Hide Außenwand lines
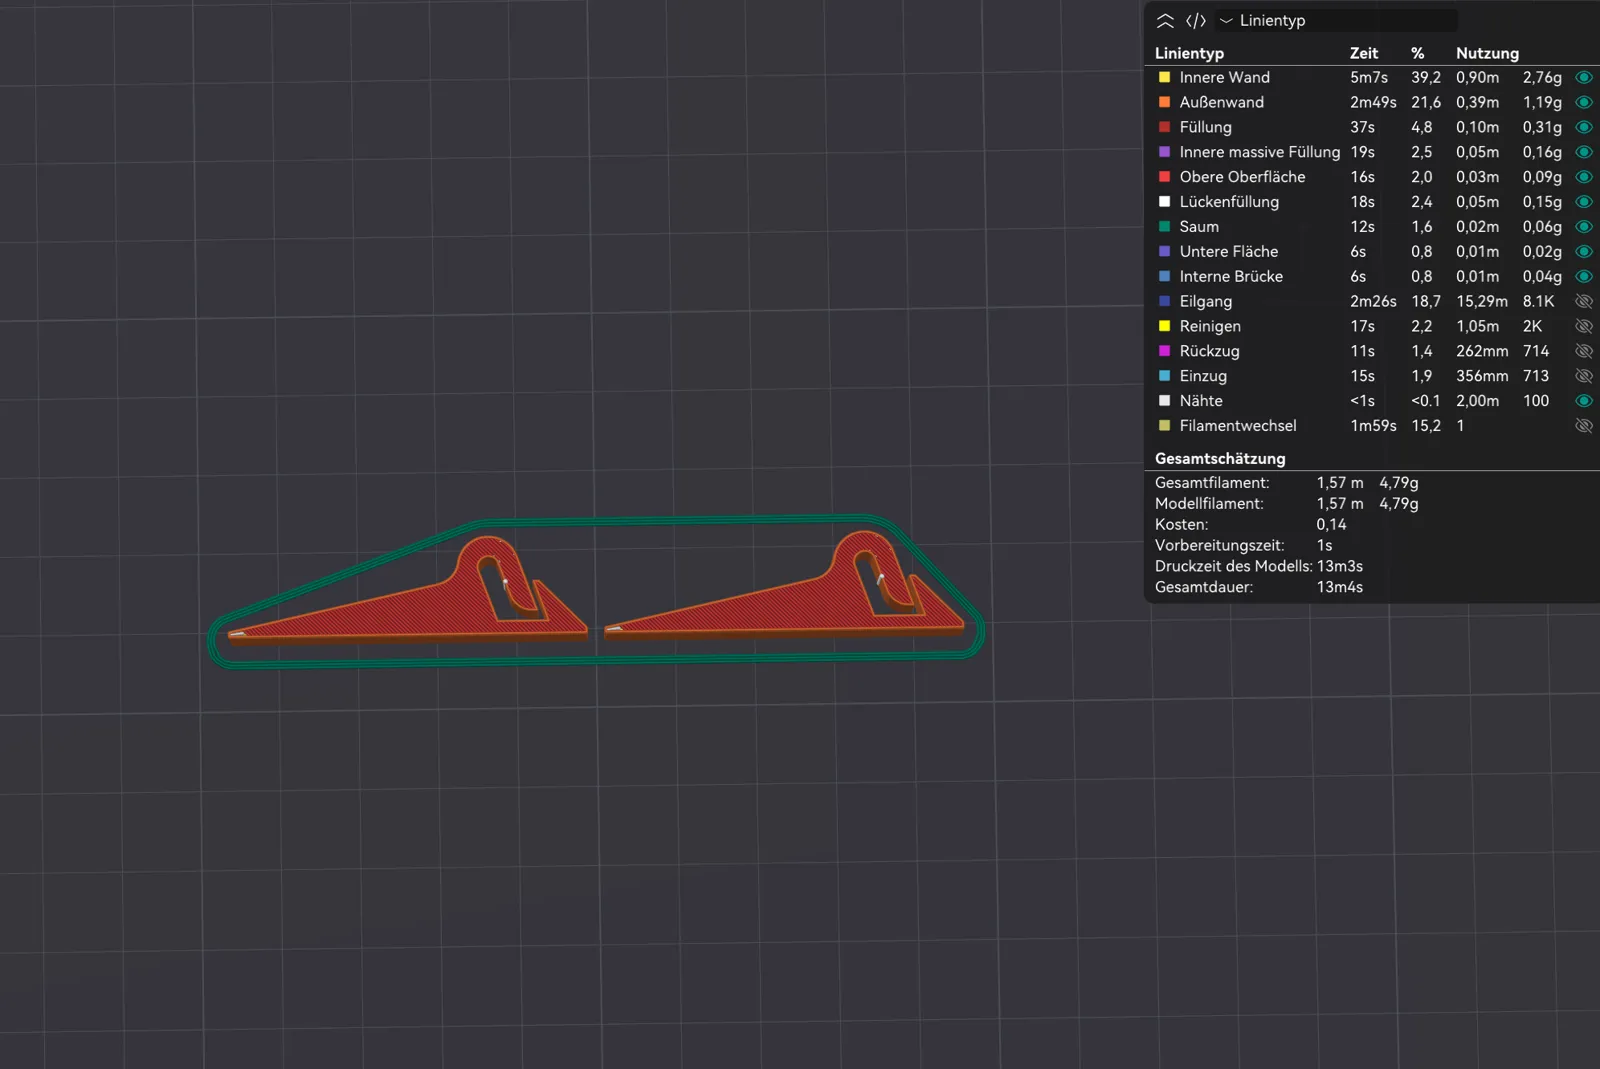Viewport: 1600px width, 1069px height. pyautogui.click(x=1584, y=102)
